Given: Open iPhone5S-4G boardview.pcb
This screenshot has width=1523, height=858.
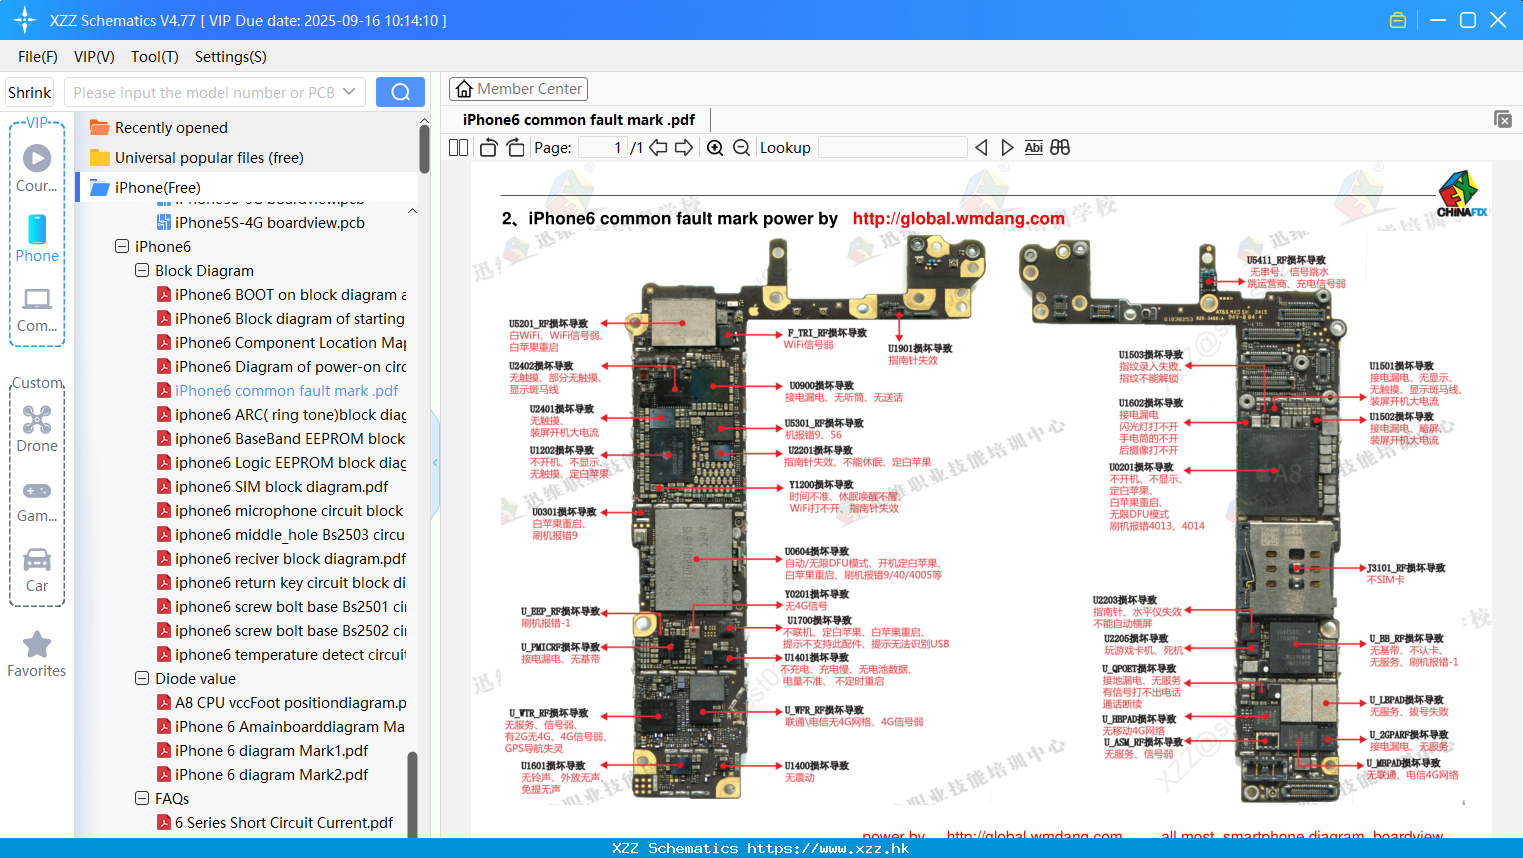Looking at the screenshot, I should click(260, 223).
